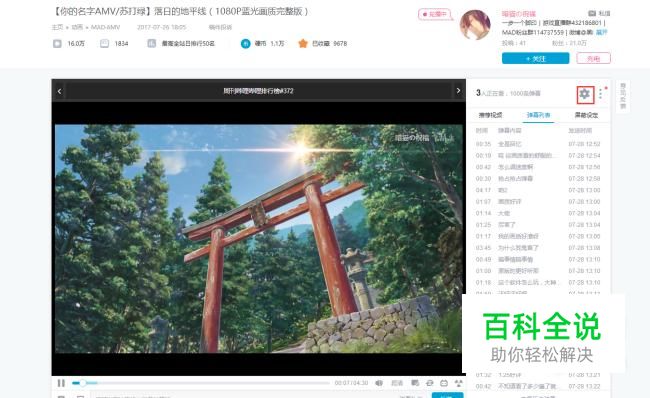Click the favorites count 9678
The width and height of the screenshot is (650, 398).
click(x=340, y=44)
